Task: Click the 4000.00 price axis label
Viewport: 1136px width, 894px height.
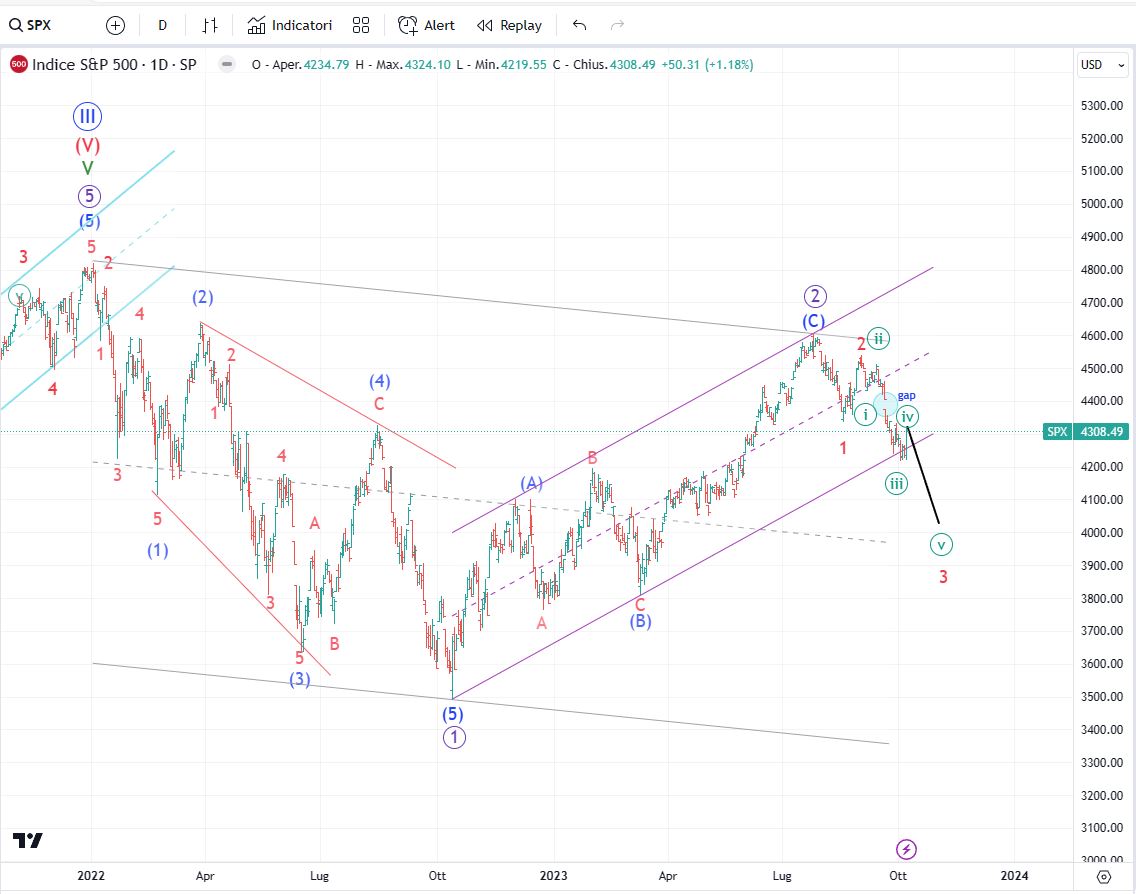Action: [x=1101, y=532]
